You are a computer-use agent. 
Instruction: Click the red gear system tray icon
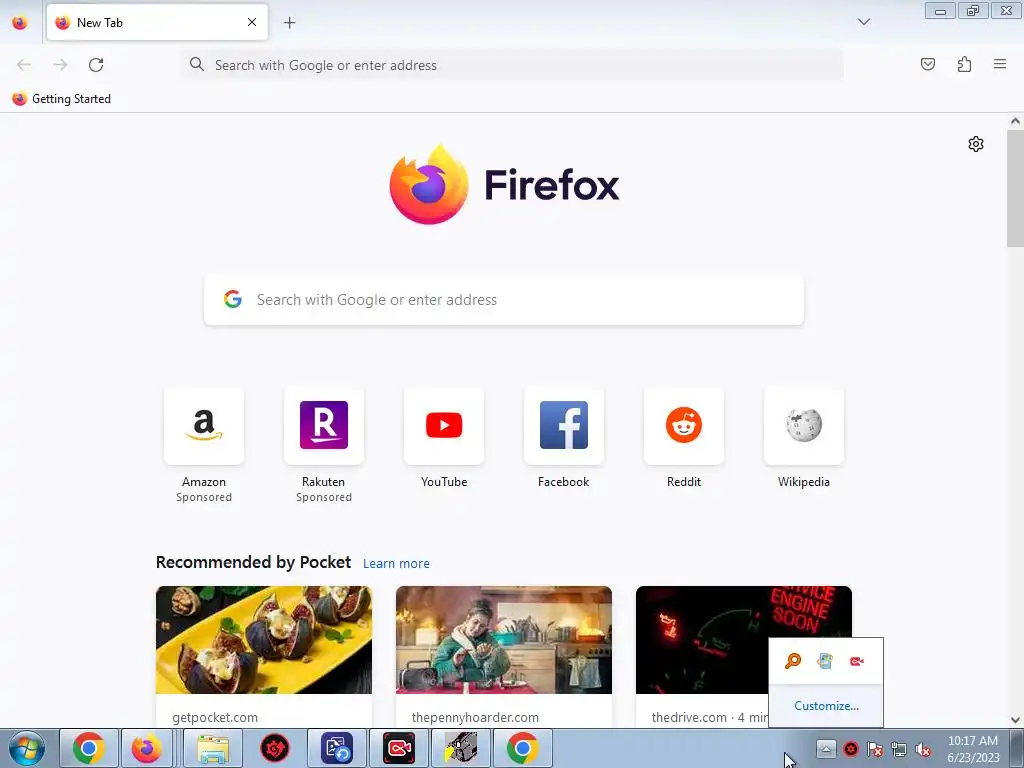[850, 749]
